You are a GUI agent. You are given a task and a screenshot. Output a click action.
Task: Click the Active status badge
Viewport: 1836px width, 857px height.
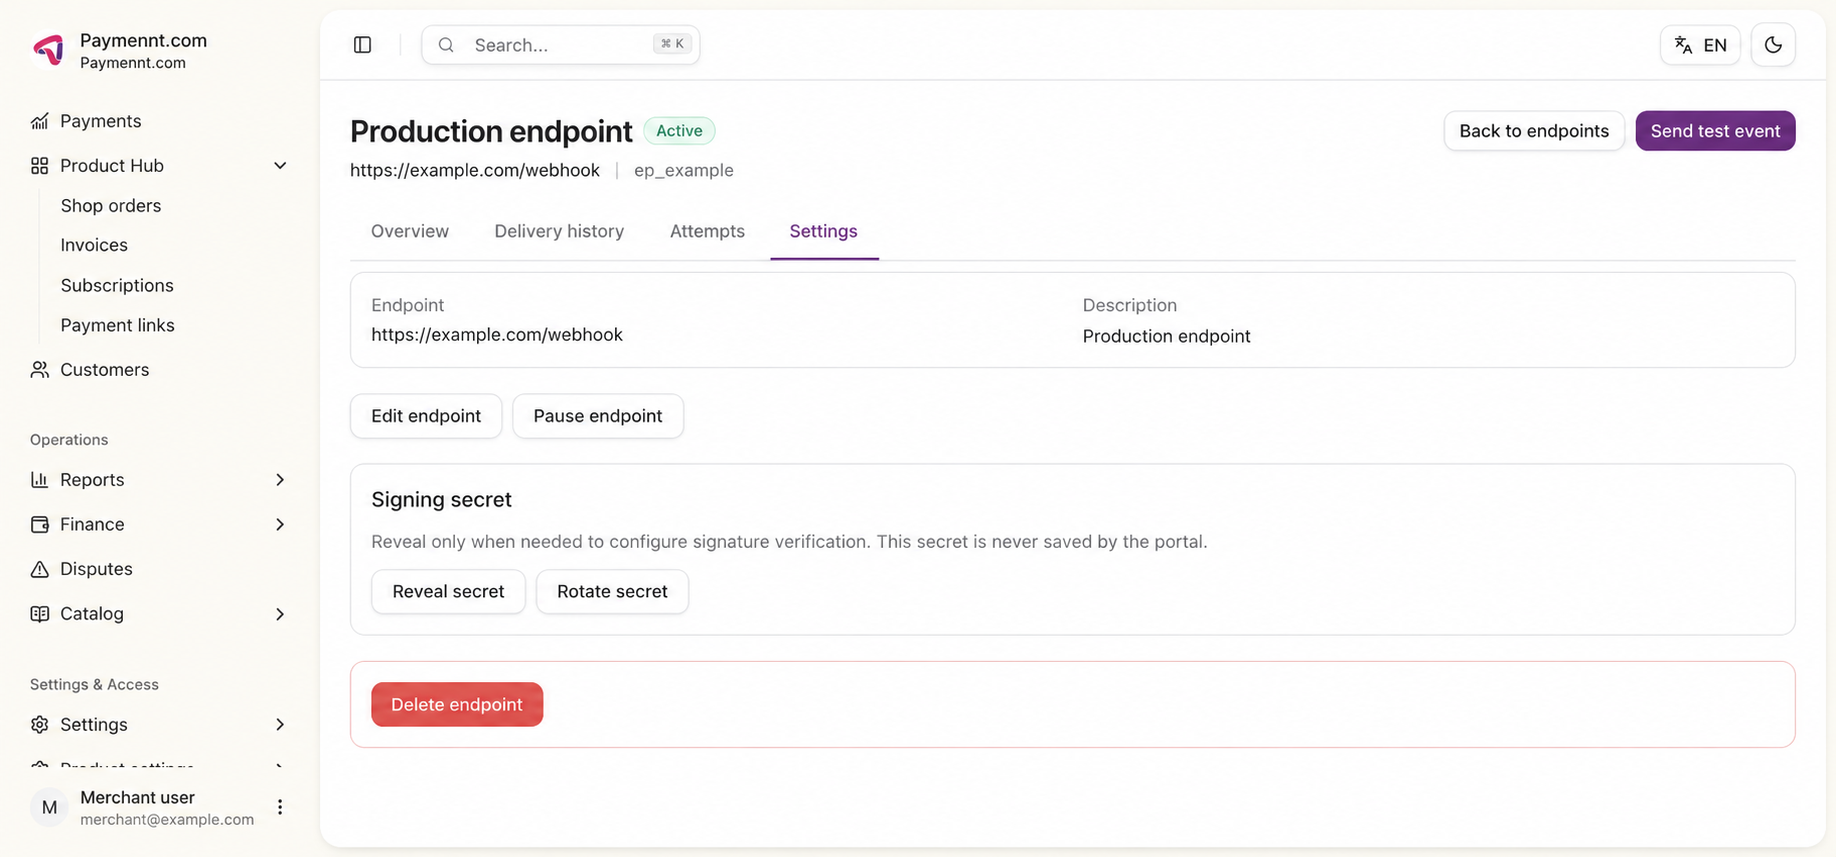pyautogui.click(x=679, y=131)
